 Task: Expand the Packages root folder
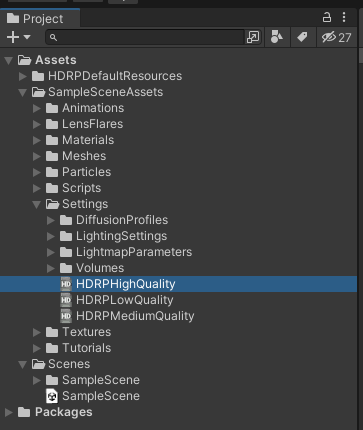[9, 412]
